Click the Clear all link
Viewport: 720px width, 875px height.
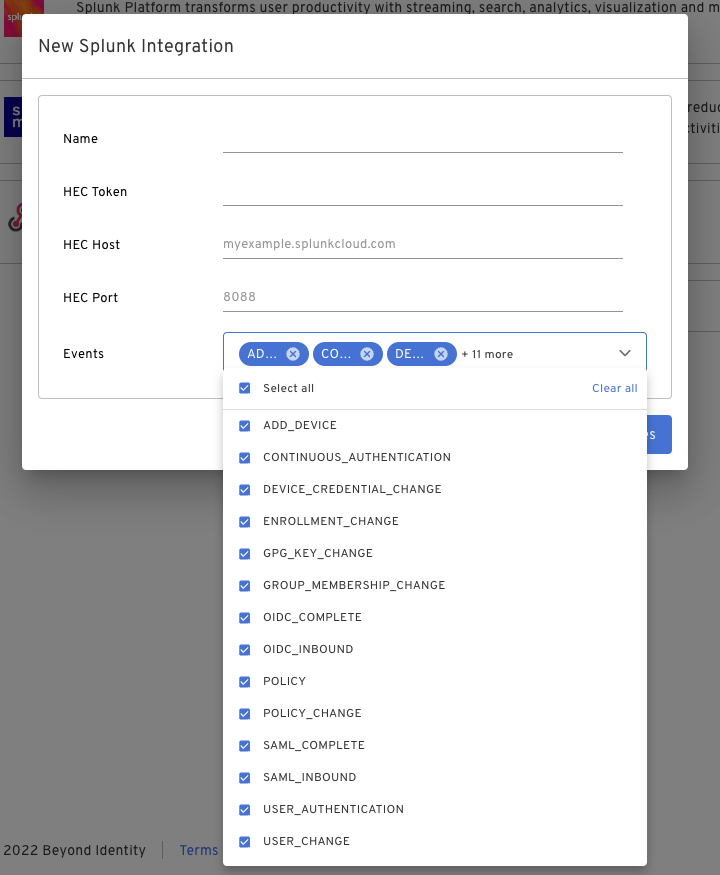tap(614, 388)
